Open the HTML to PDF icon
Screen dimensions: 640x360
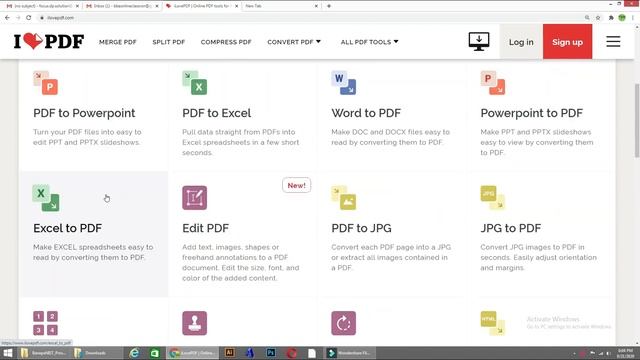point(493,323)
